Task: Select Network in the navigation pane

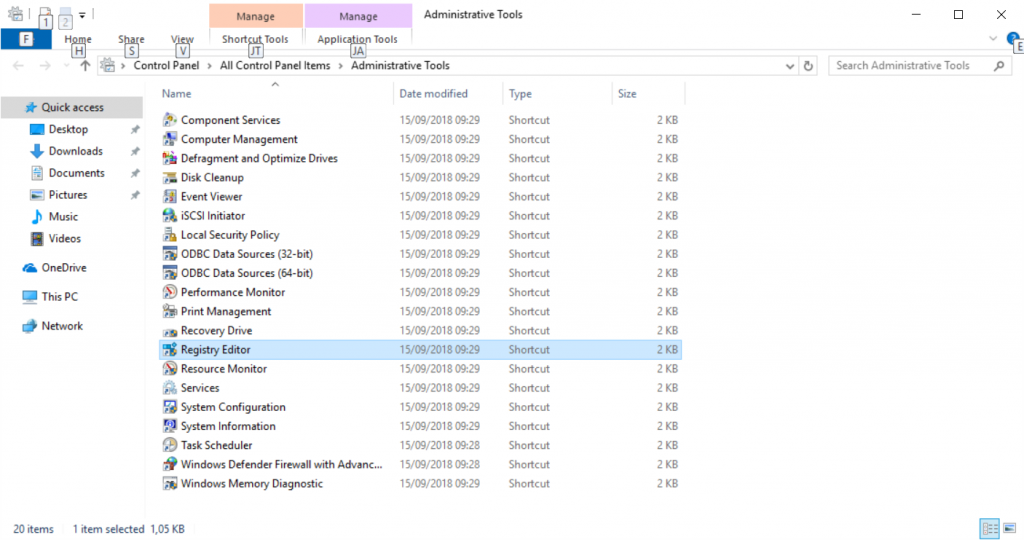Action: click(x=62, y=326)
